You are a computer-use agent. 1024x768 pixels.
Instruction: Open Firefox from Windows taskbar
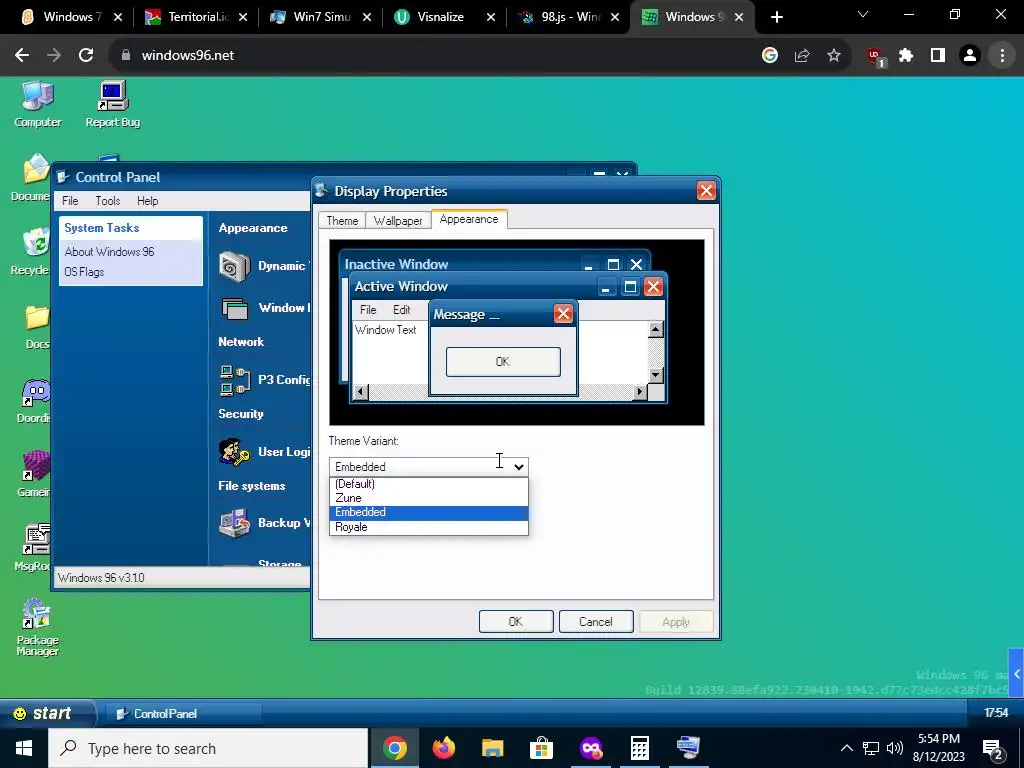(x=443, y=748)
